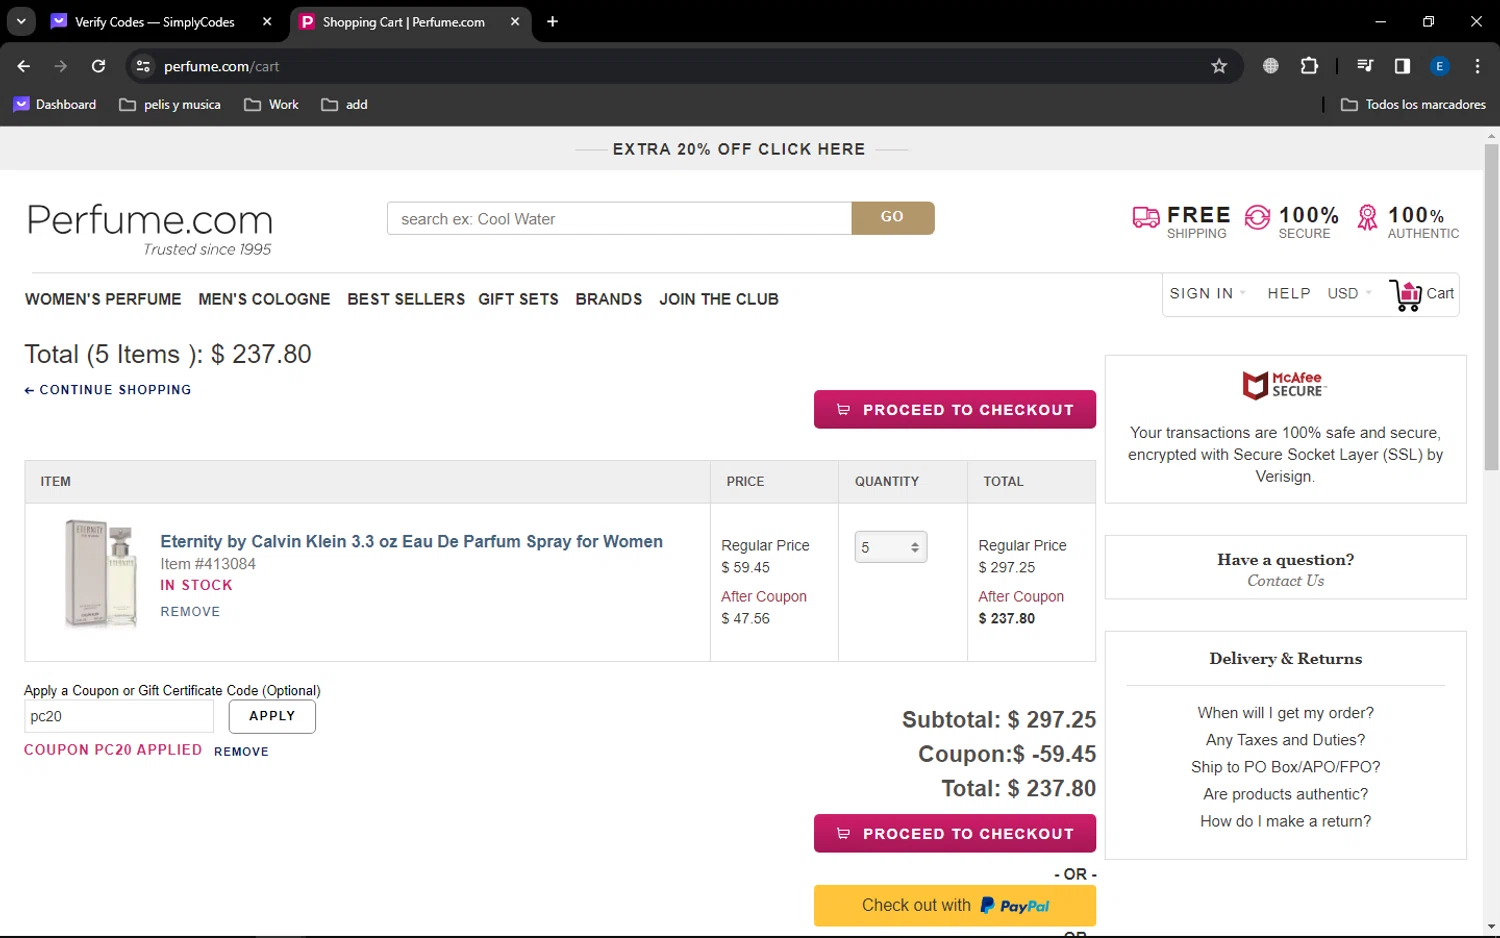Close the Verify Codes SimplyCodes tab
The width and height of the screenshot is (1500, 938).
[267, 21]
